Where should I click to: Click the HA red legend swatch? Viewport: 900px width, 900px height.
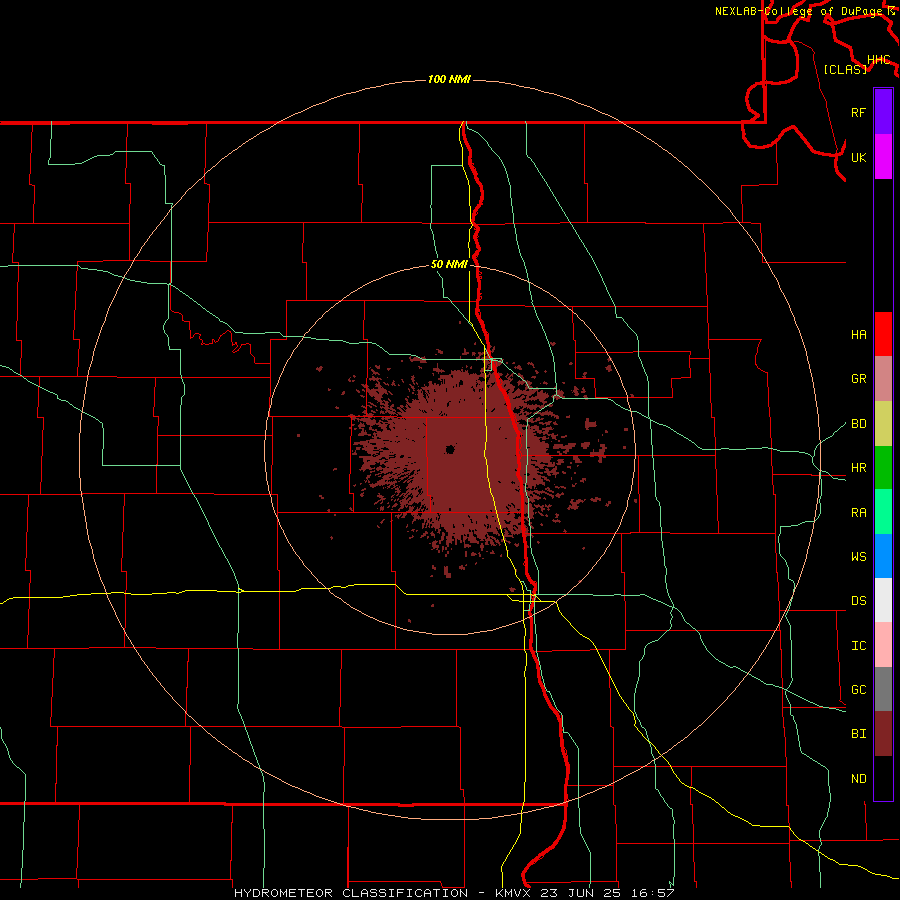click(883, 334)
